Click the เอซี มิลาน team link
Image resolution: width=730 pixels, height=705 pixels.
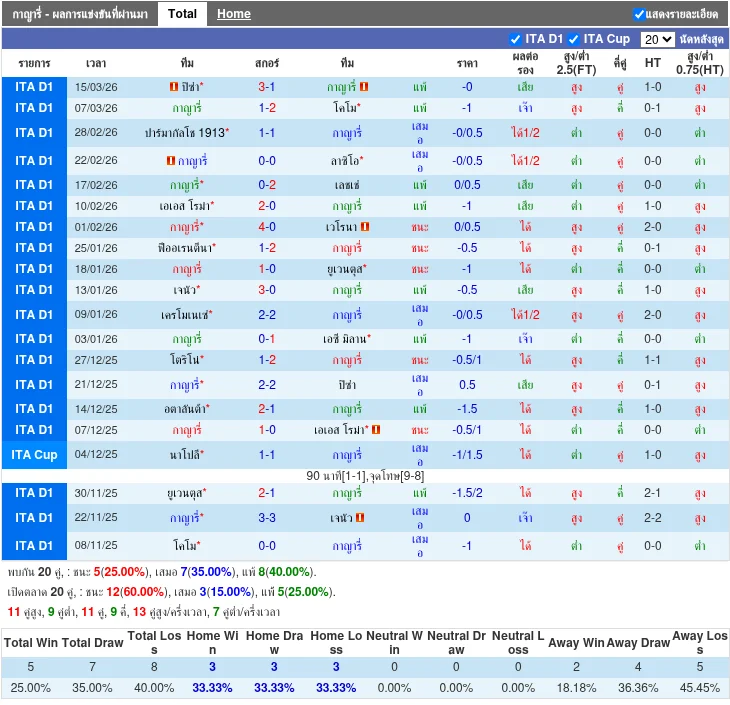pos(346,339)
